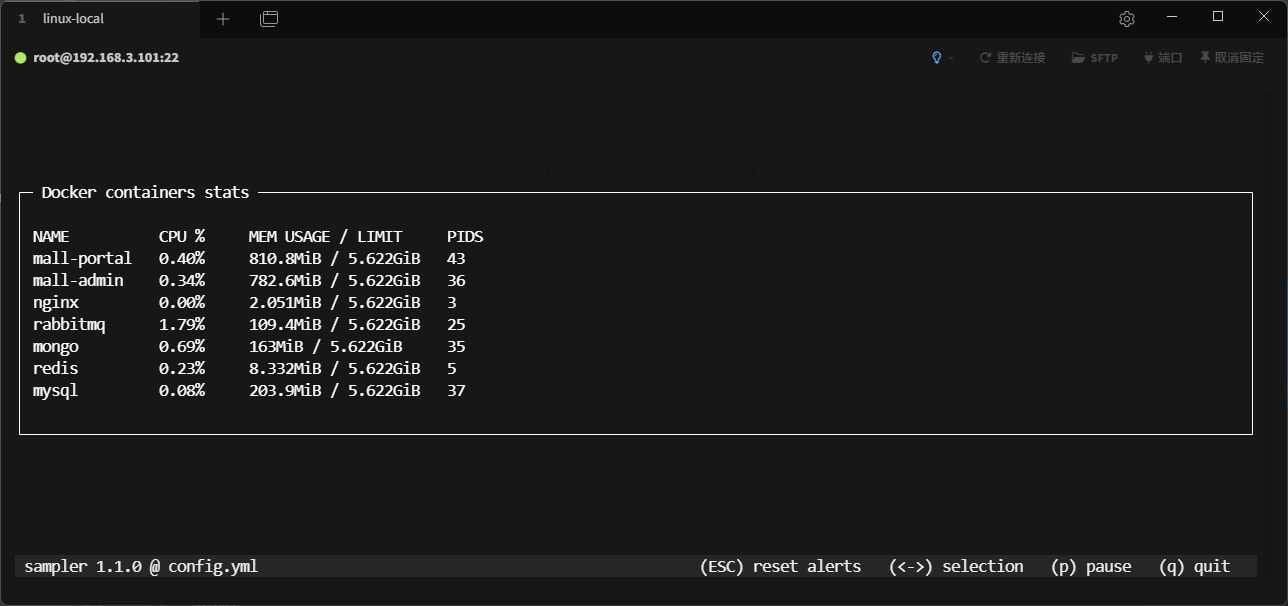Open the SFTP file browser

pos(1095,58)
